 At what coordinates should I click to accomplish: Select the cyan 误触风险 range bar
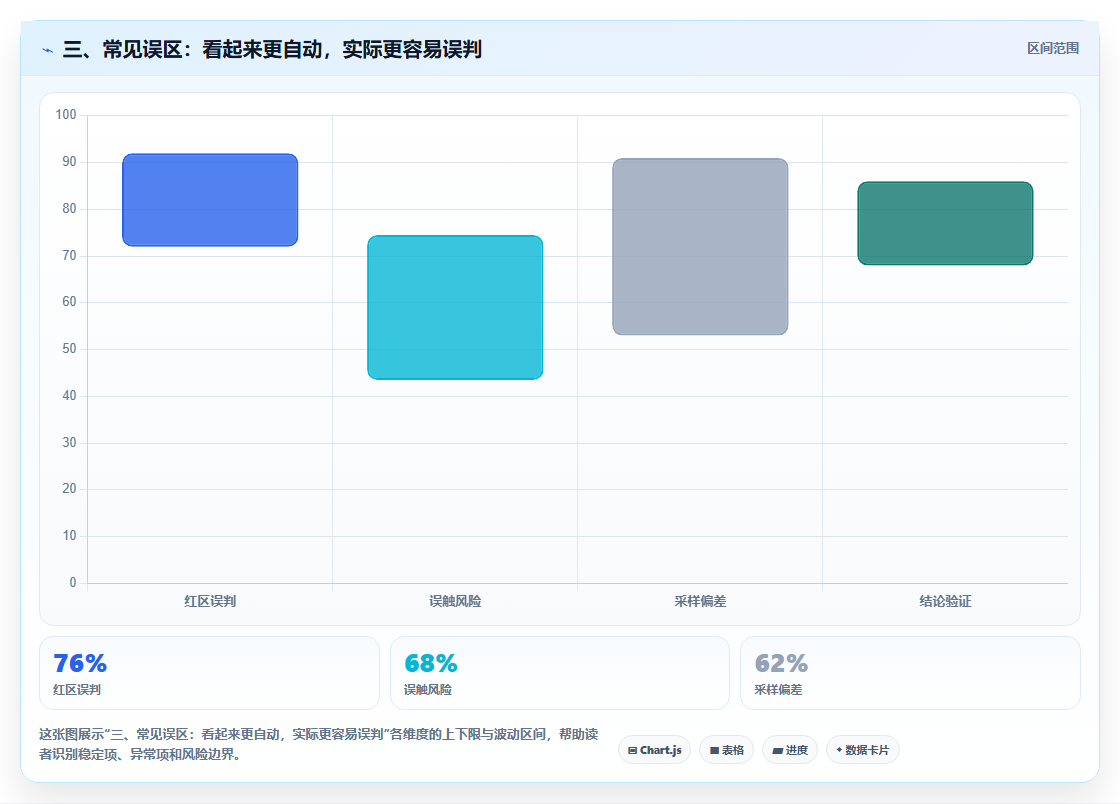point(455,307)
